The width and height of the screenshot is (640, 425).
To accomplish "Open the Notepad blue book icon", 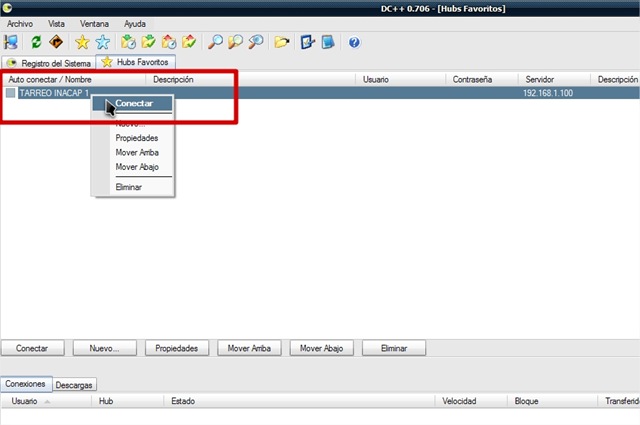I will [328, 42].
